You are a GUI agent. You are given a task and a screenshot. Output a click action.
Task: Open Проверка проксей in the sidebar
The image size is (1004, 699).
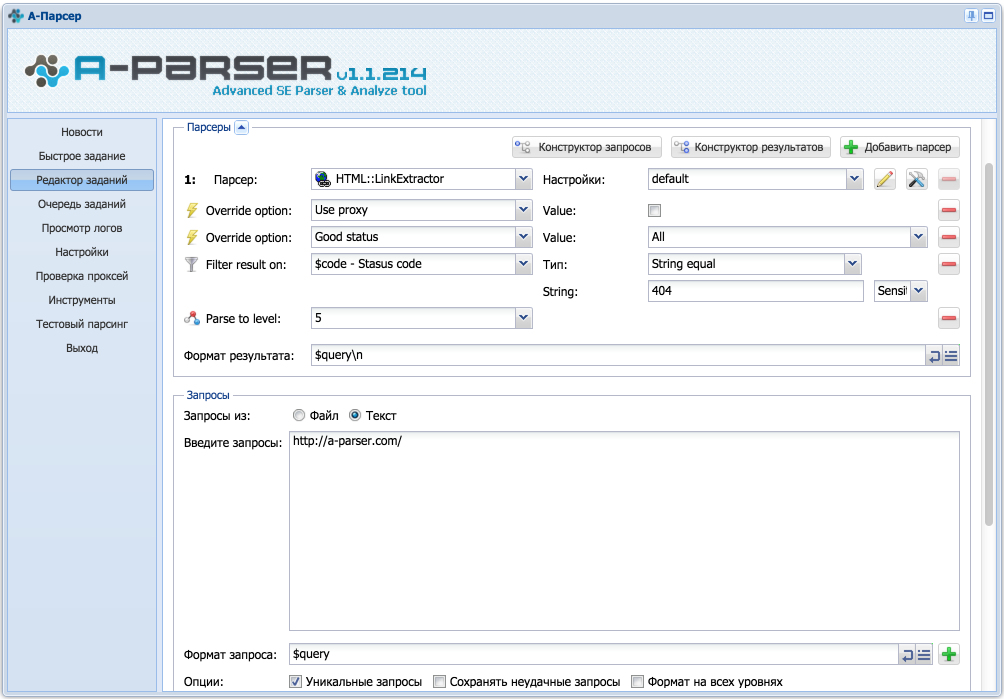[x=82, y=276]
